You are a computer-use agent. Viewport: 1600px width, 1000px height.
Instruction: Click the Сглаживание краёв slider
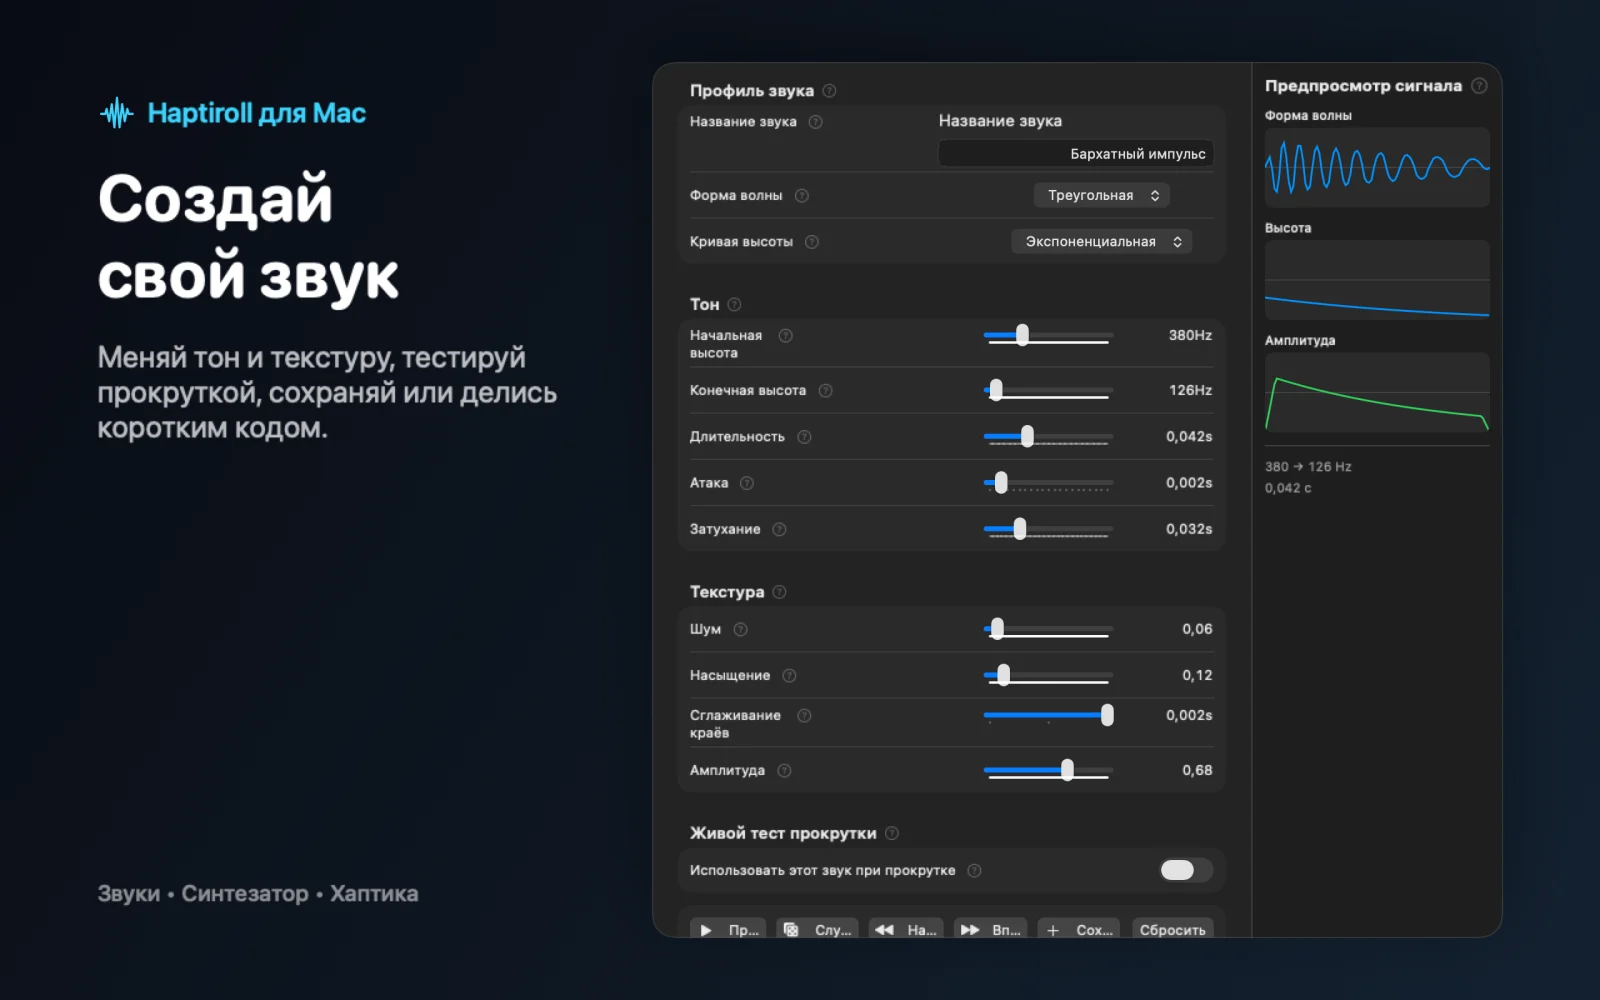click(1048, 715)
